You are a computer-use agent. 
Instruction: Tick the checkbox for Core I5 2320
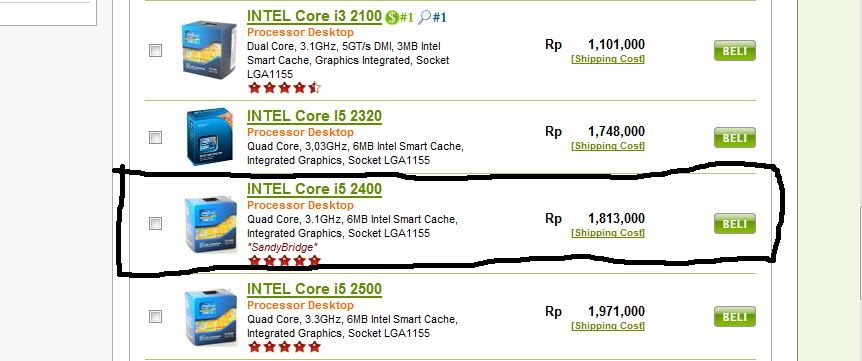tap(156, 137)
